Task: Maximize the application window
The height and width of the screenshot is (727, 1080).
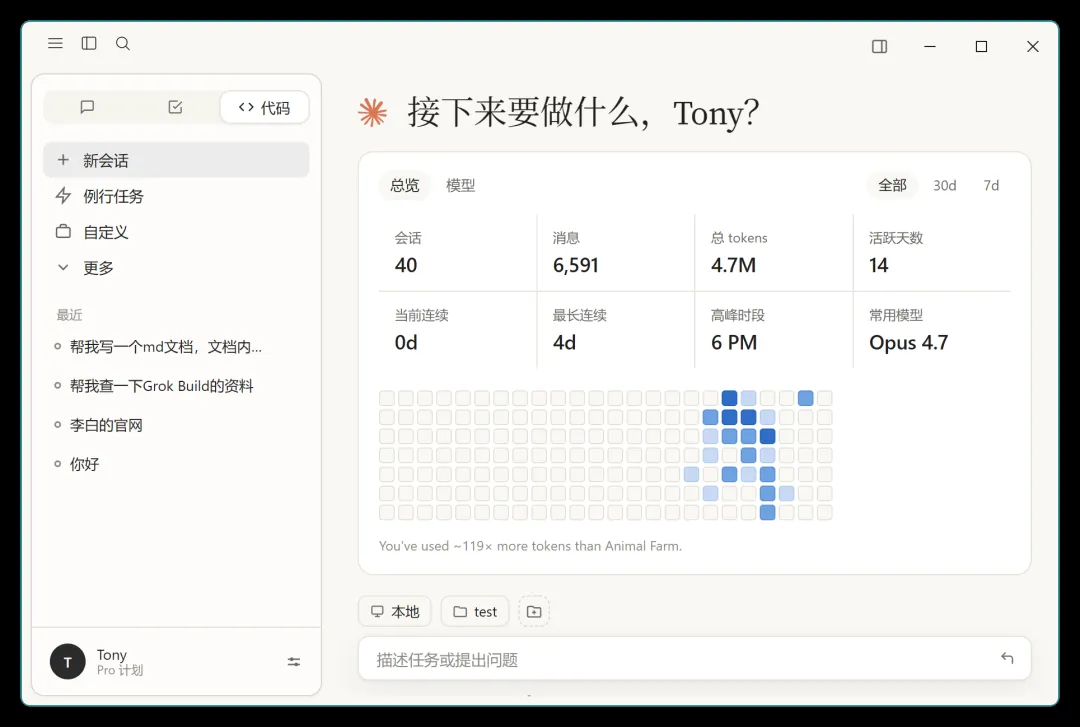Action: coord(982,46)
